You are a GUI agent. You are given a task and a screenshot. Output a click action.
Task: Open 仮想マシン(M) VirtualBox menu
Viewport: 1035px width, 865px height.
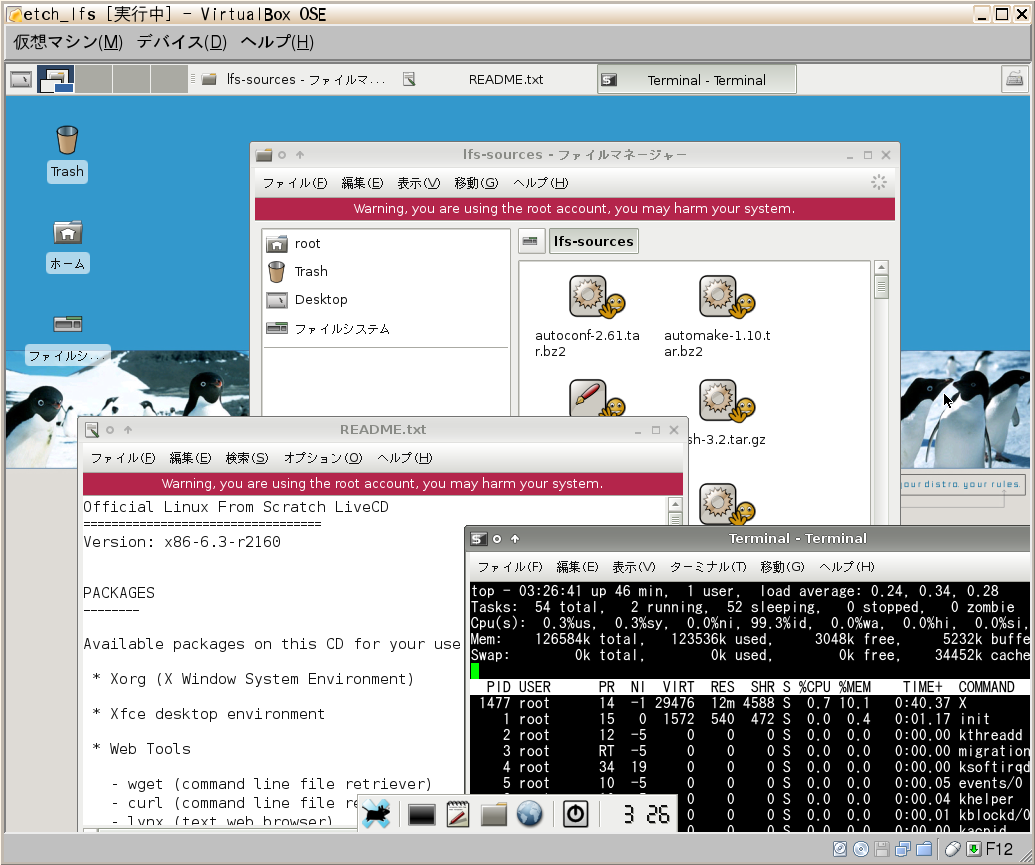68,42
